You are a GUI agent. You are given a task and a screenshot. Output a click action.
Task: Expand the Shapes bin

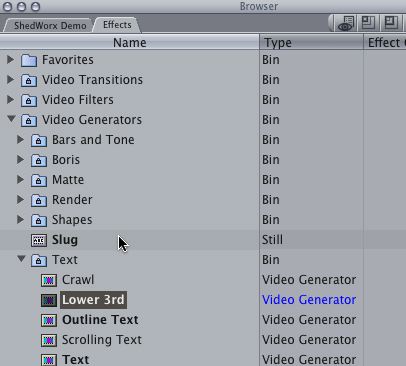(x=20, y=220)
